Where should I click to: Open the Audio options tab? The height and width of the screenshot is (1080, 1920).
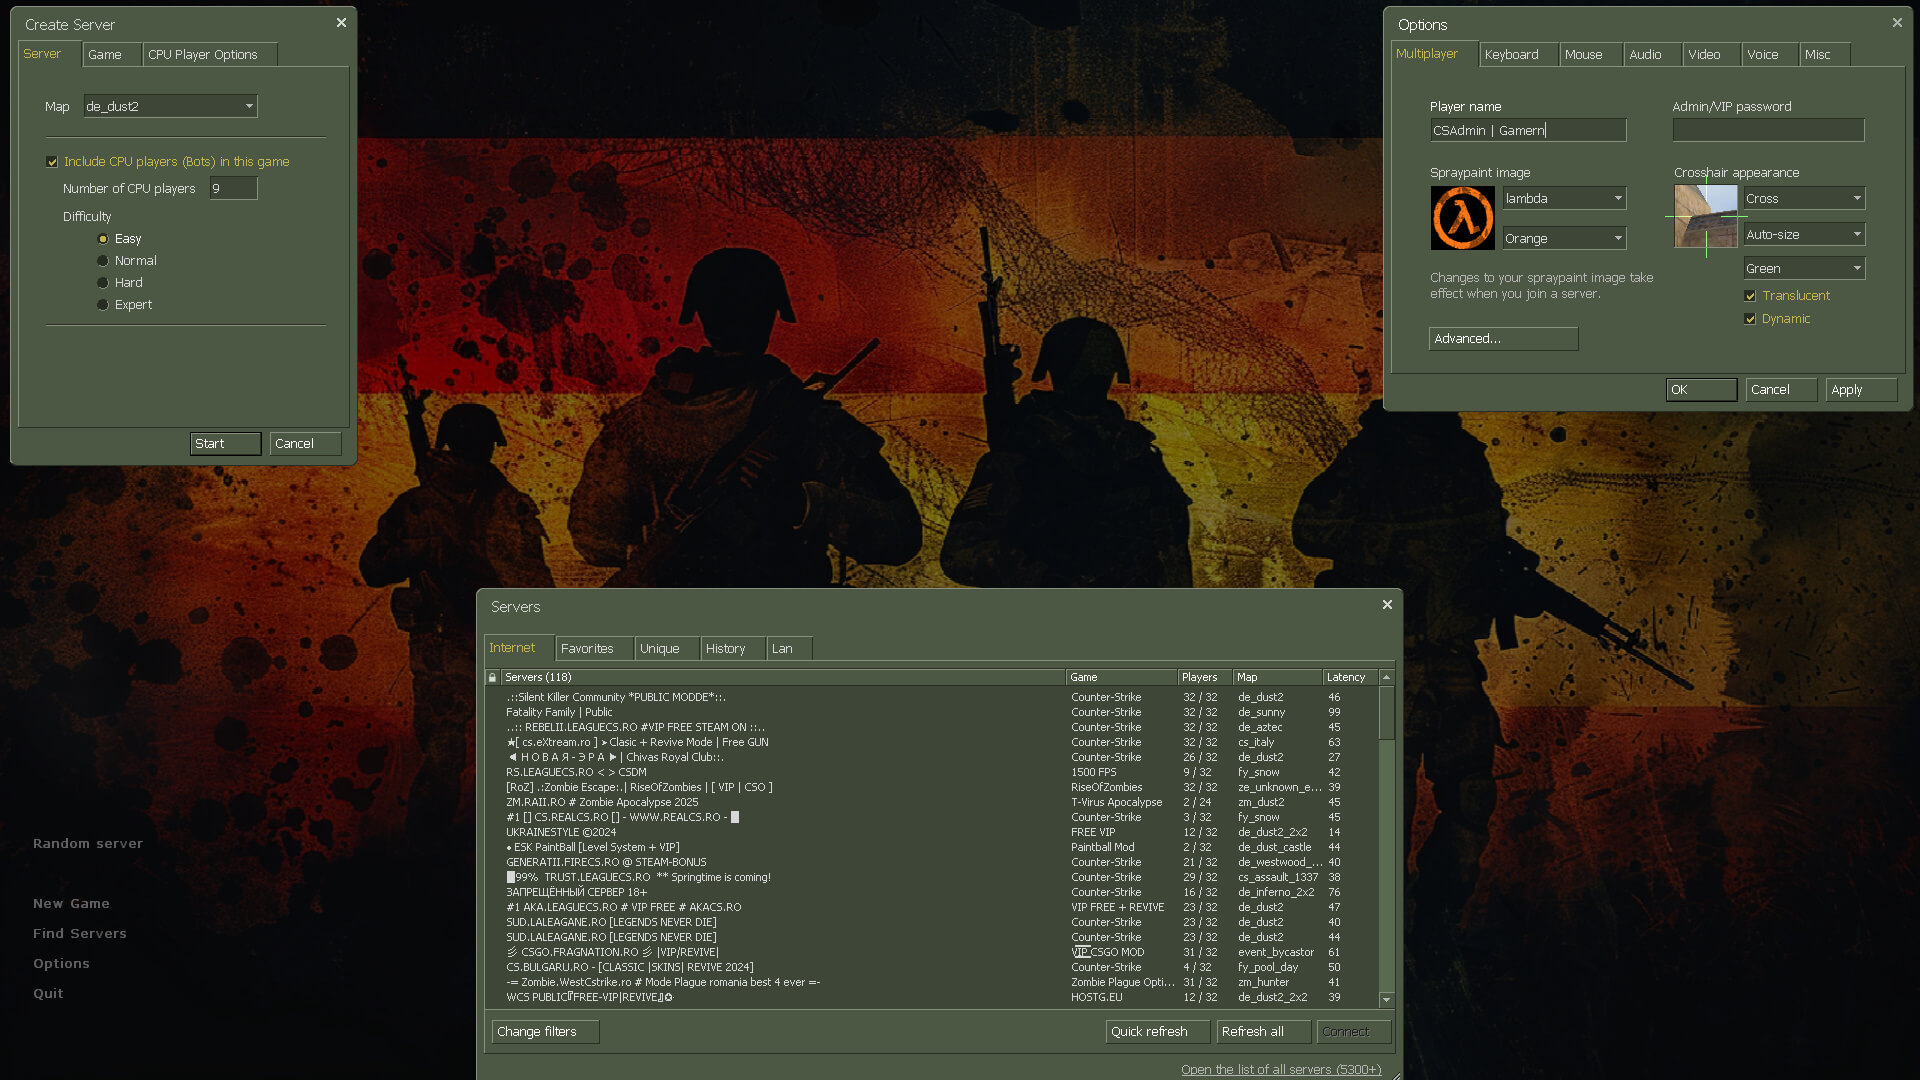coord(1653,54)
